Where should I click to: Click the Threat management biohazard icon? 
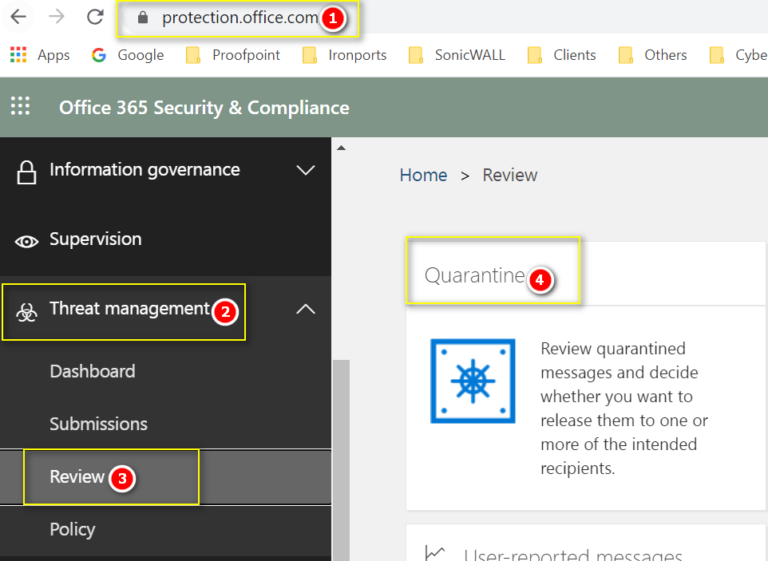(26, 312)
